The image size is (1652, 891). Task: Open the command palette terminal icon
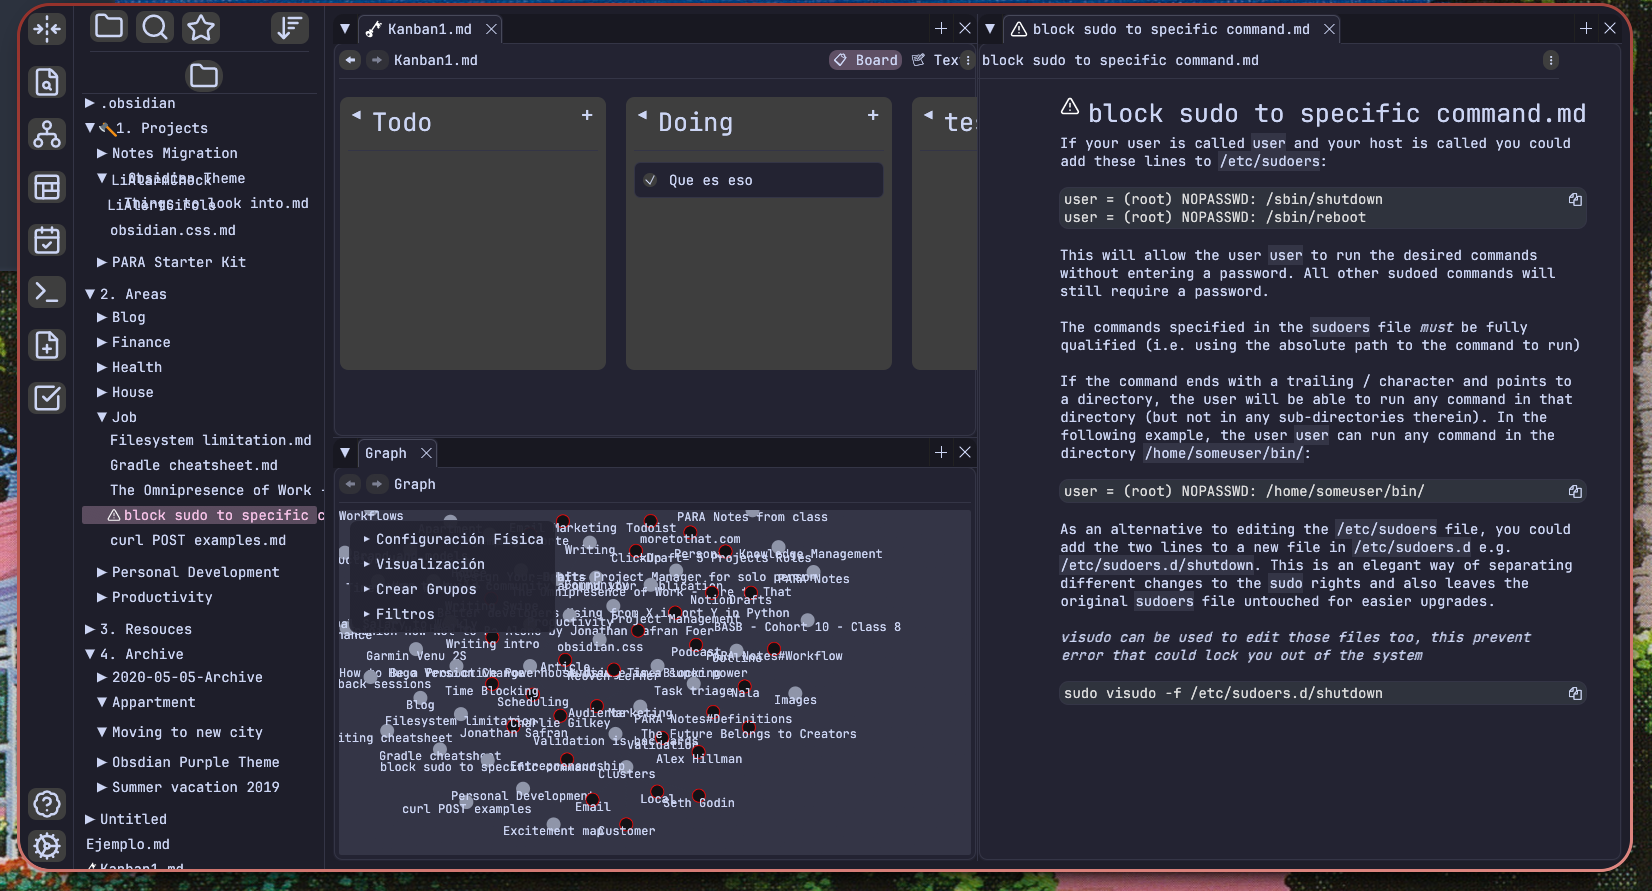(x=47, y=292)
